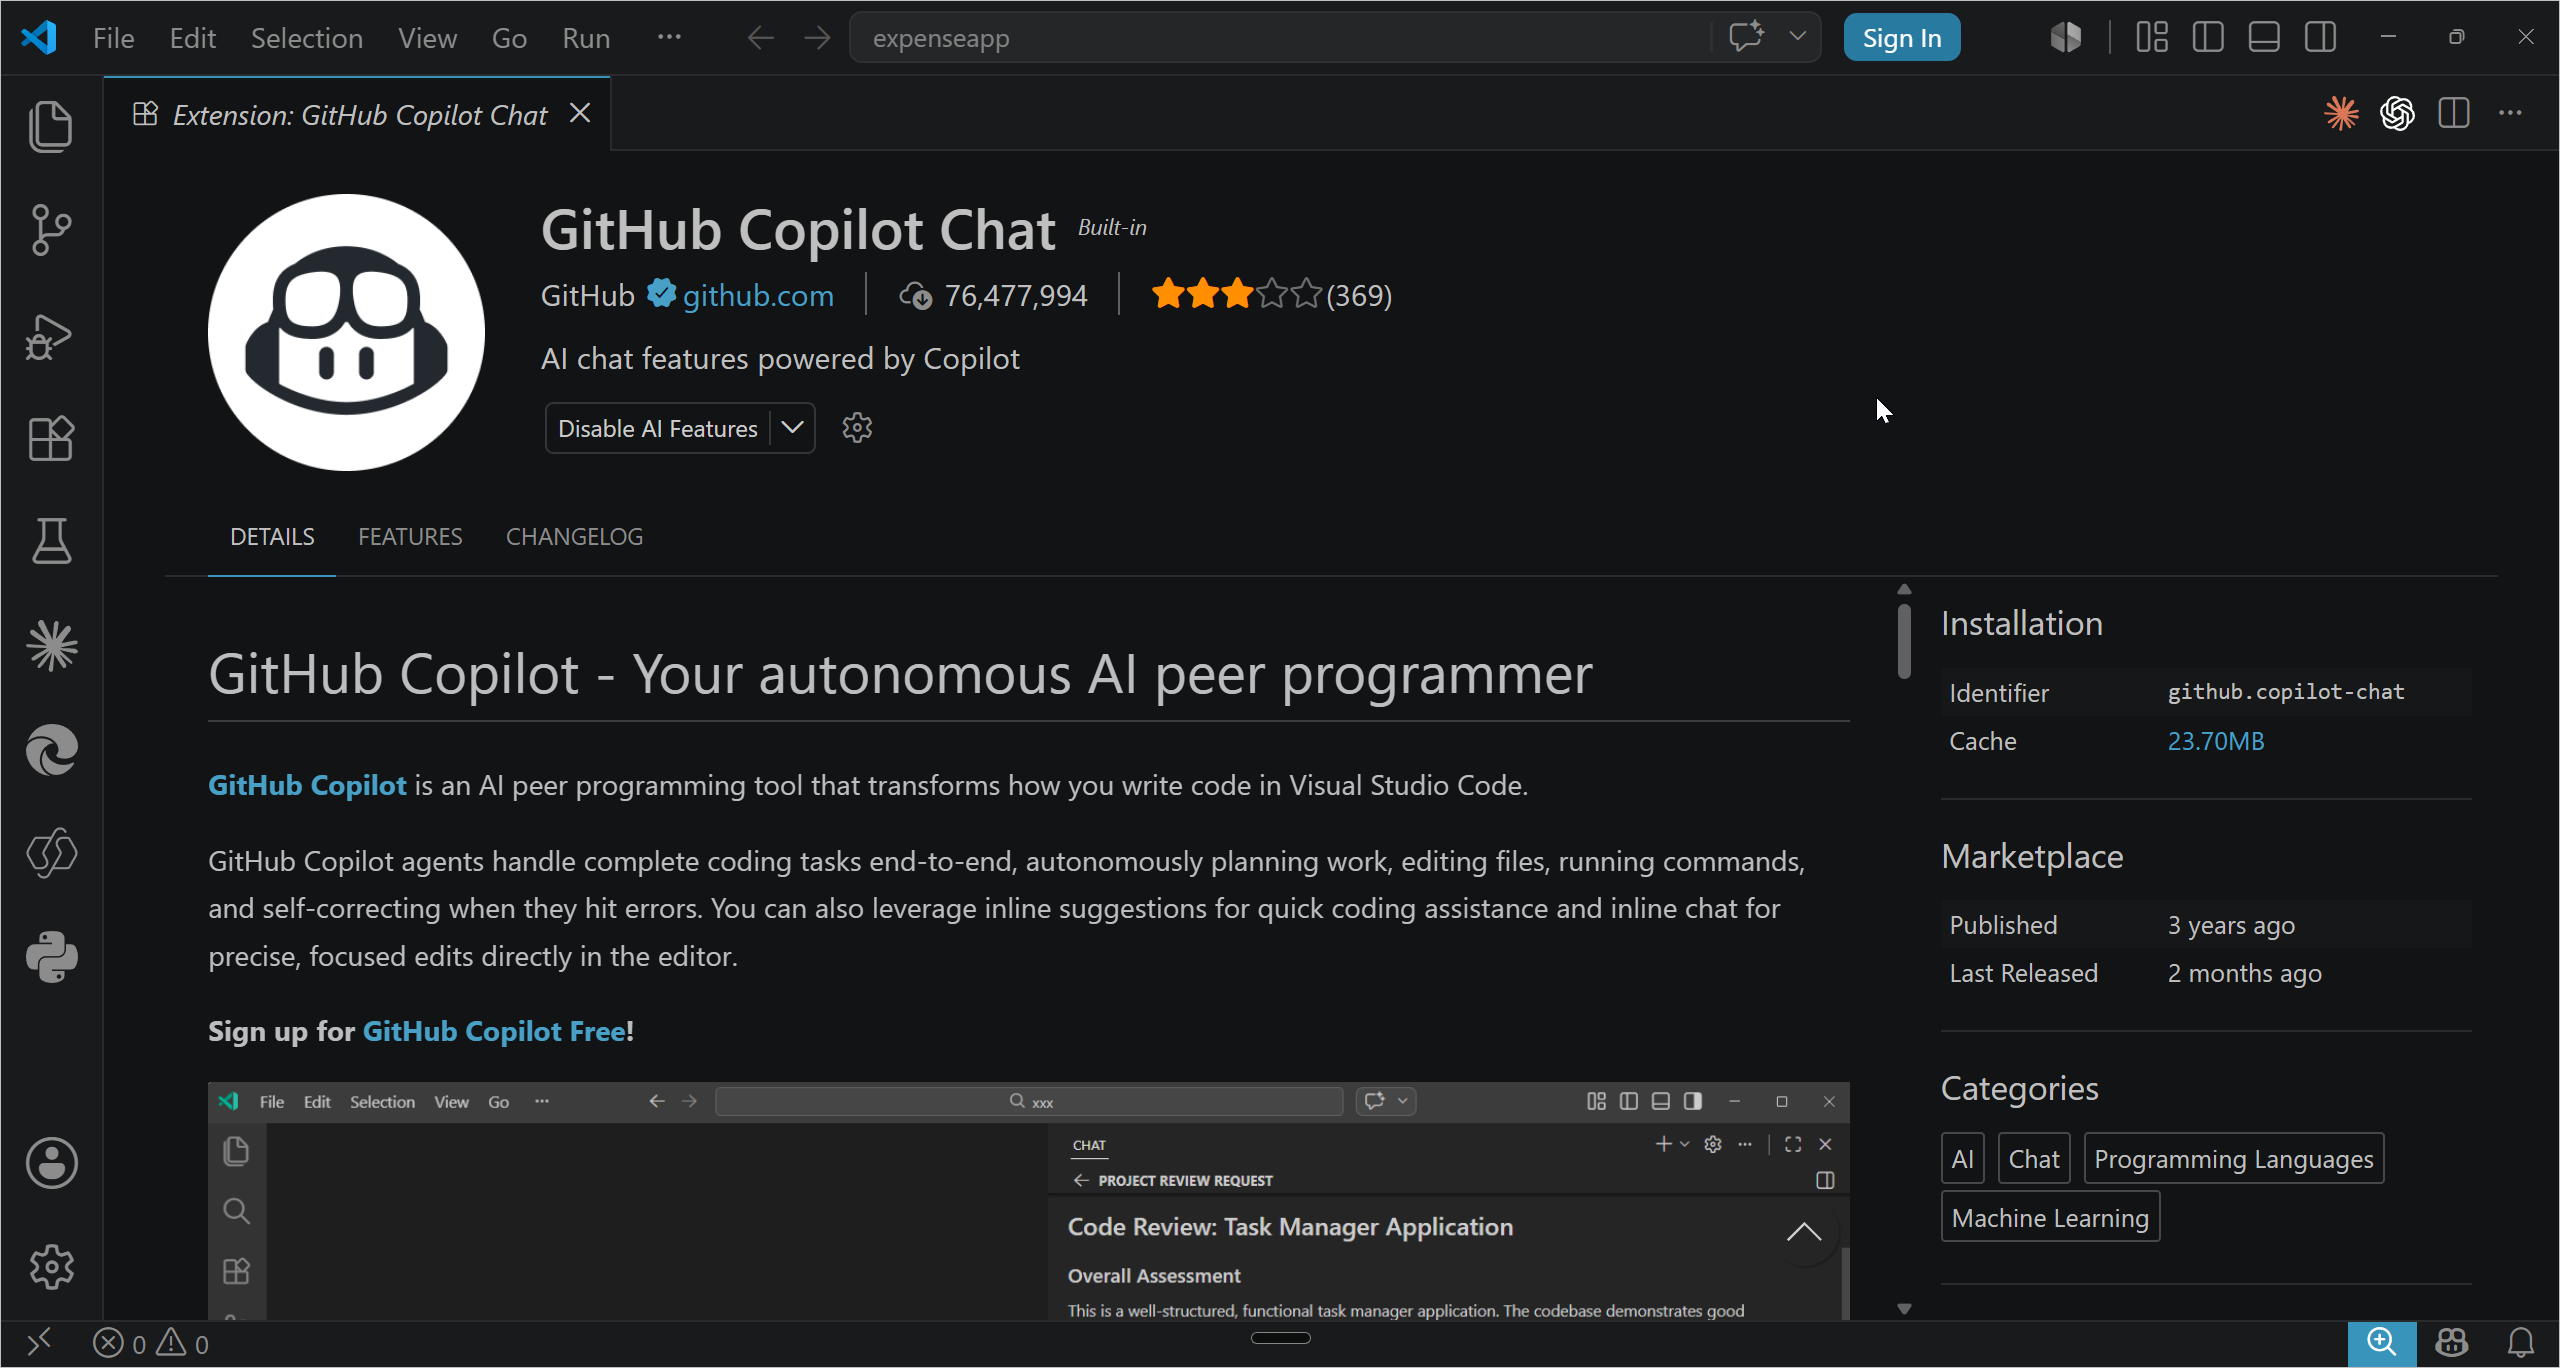Image resolution: width=2560 pixels, height=1368 pixels.
Task: Click the remote window indicator in status bar
Action: [x=40, y=1343]
